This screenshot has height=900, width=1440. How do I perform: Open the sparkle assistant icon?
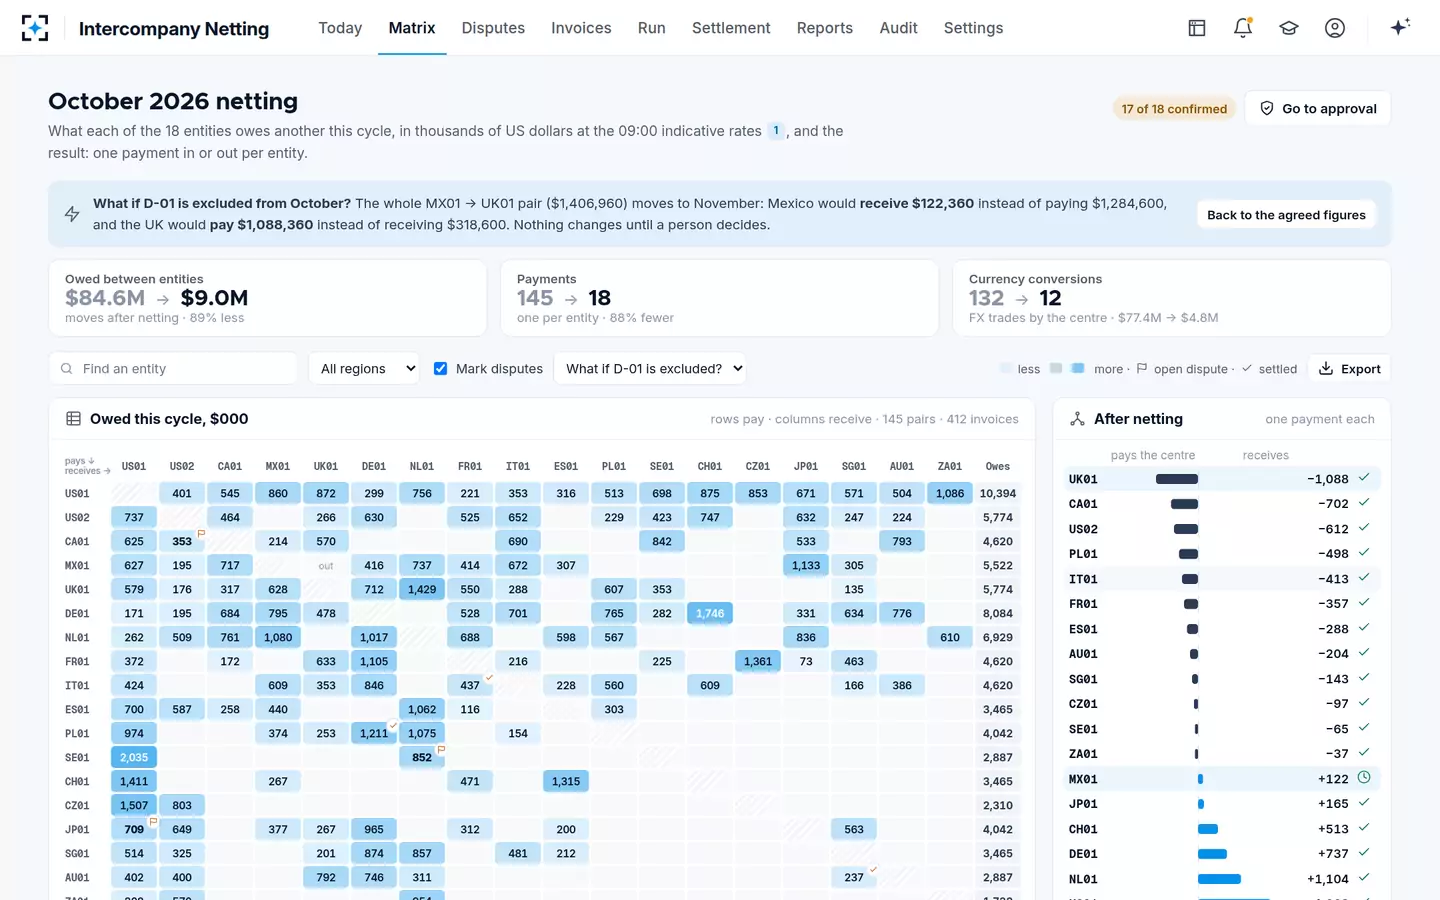point(1400,27)
